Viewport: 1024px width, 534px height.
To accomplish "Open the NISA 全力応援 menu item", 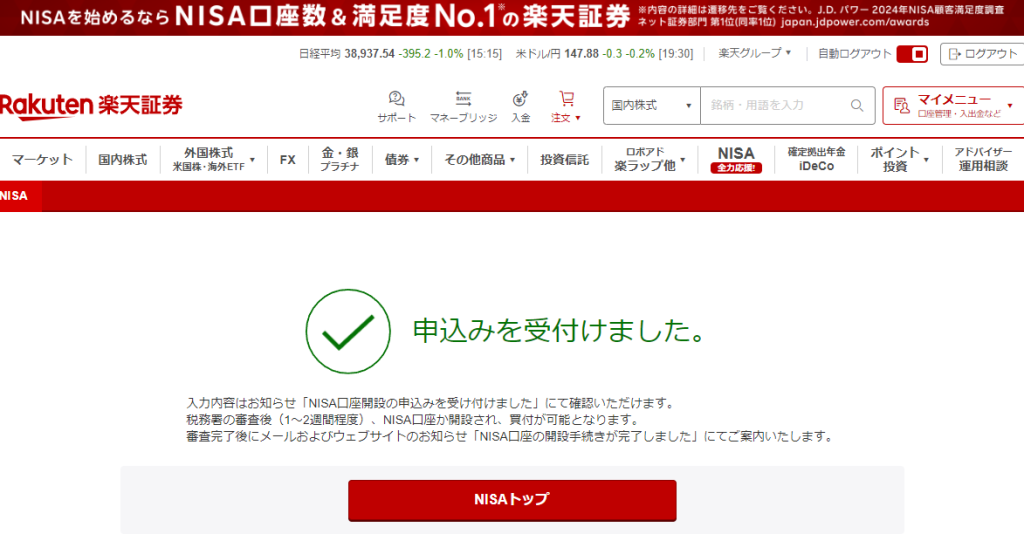I will tap(736, 159).
